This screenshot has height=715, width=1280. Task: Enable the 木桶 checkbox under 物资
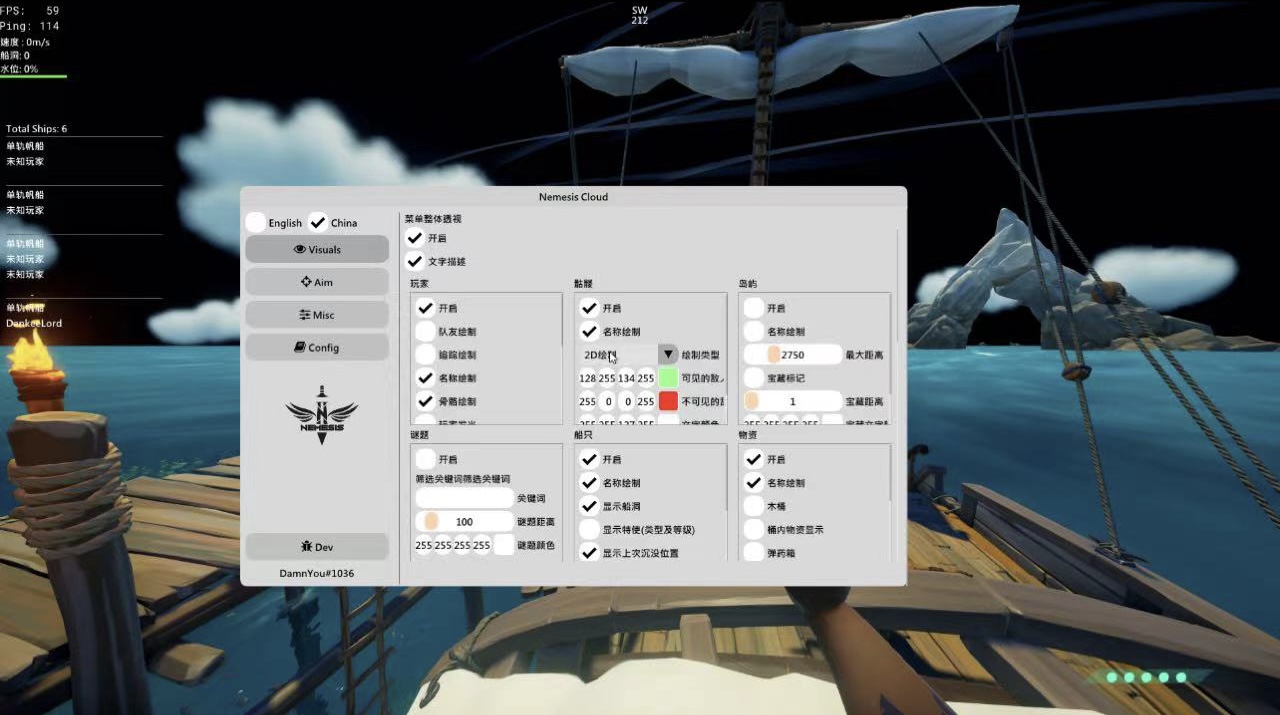(754, 506)
